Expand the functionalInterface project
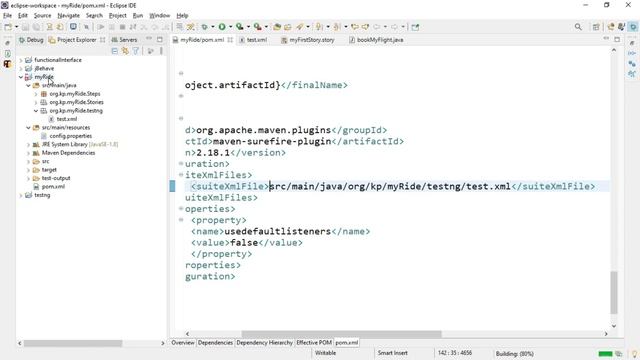 pos(21,60)
